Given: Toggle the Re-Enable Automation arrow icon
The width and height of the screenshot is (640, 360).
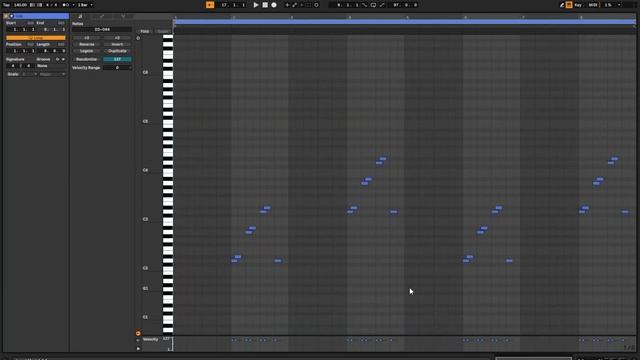Looking at the screenshot, I should [x=302, y=5].
